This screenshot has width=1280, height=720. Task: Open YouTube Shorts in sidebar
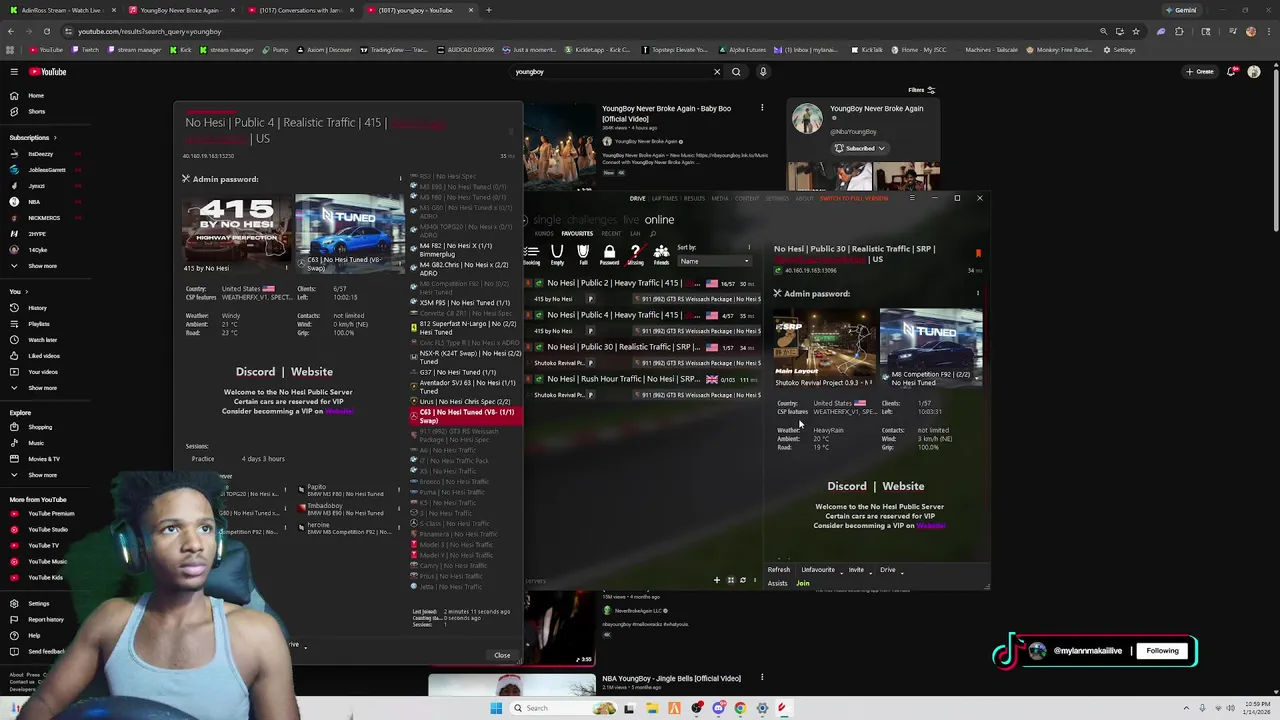[37, 112]
